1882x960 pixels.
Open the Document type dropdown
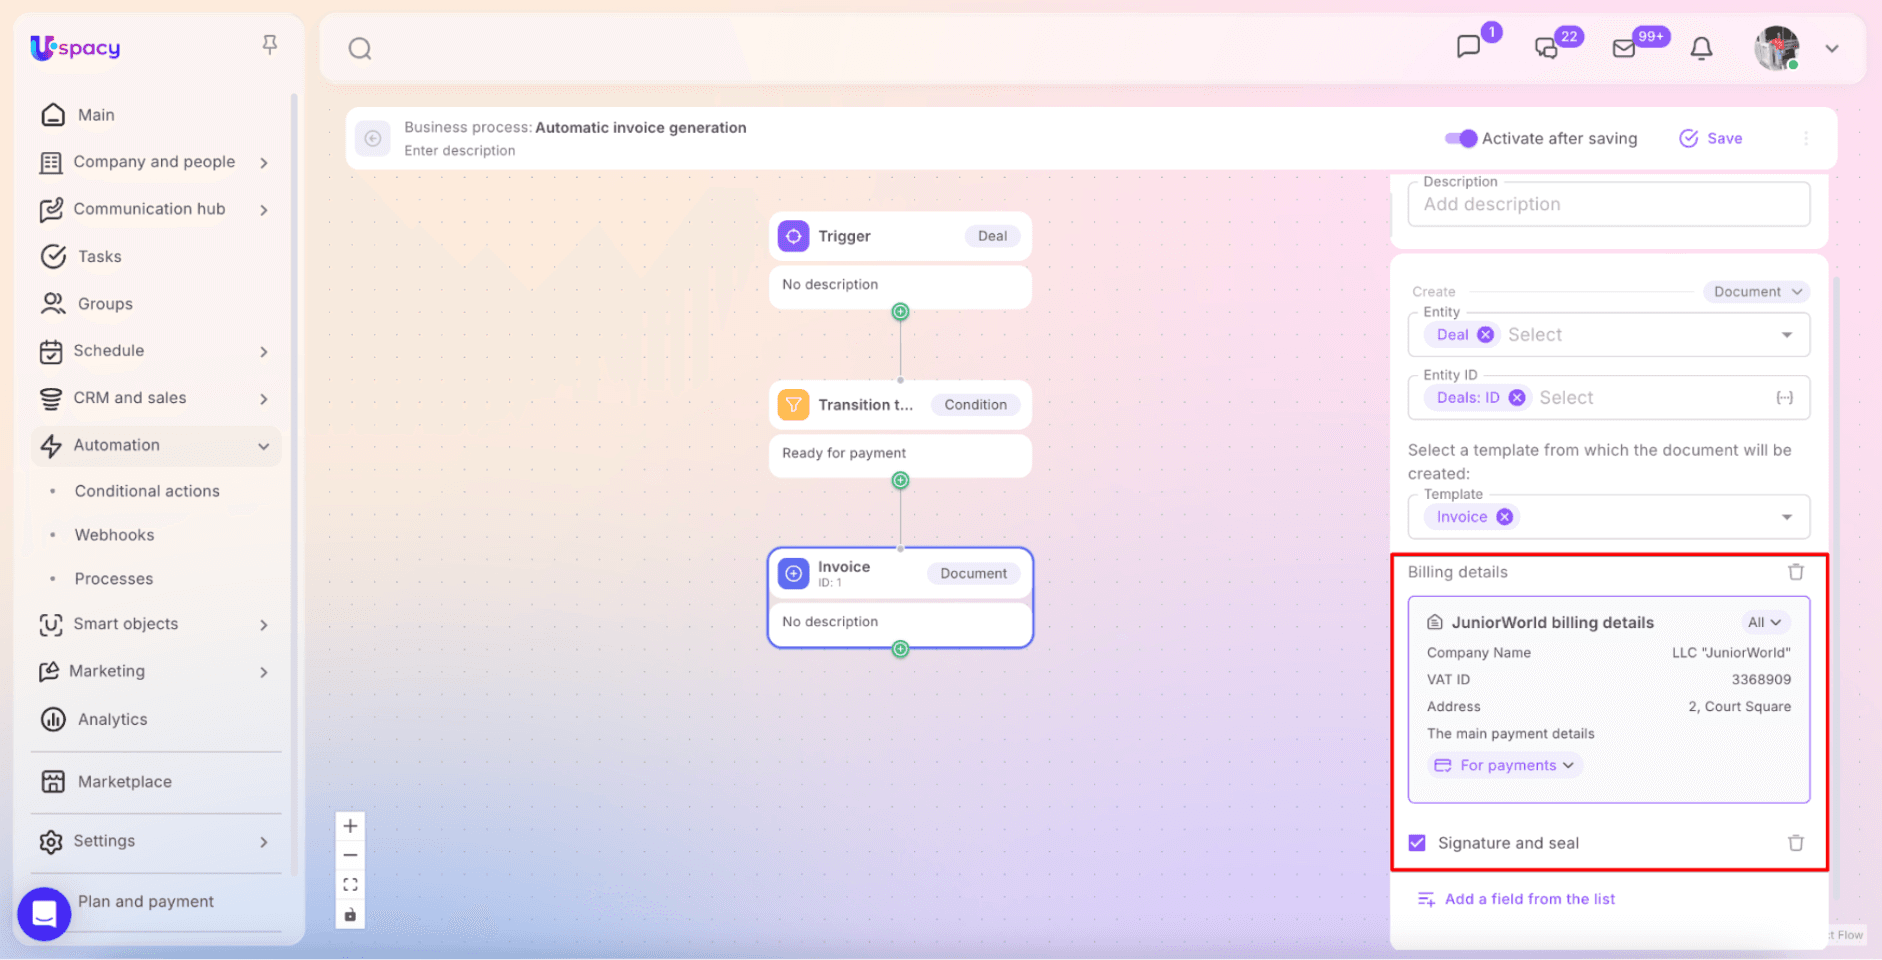pyautogui.click(x=1757, y=292)
